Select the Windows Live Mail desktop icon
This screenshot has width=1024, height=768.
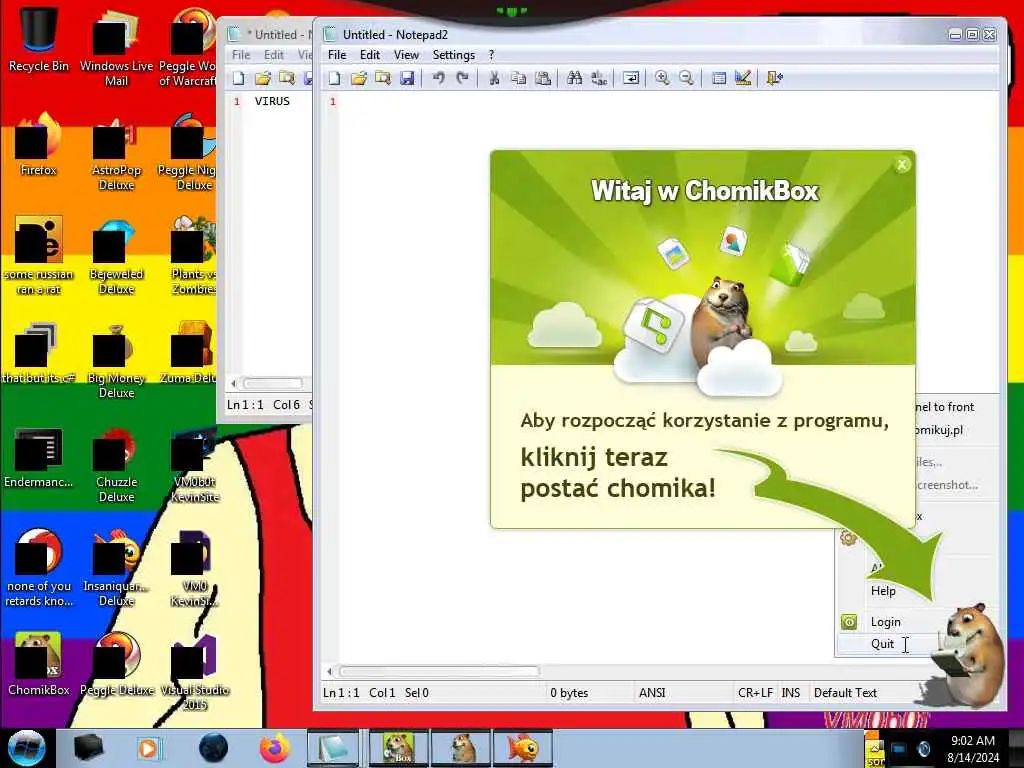click(116, 46)
